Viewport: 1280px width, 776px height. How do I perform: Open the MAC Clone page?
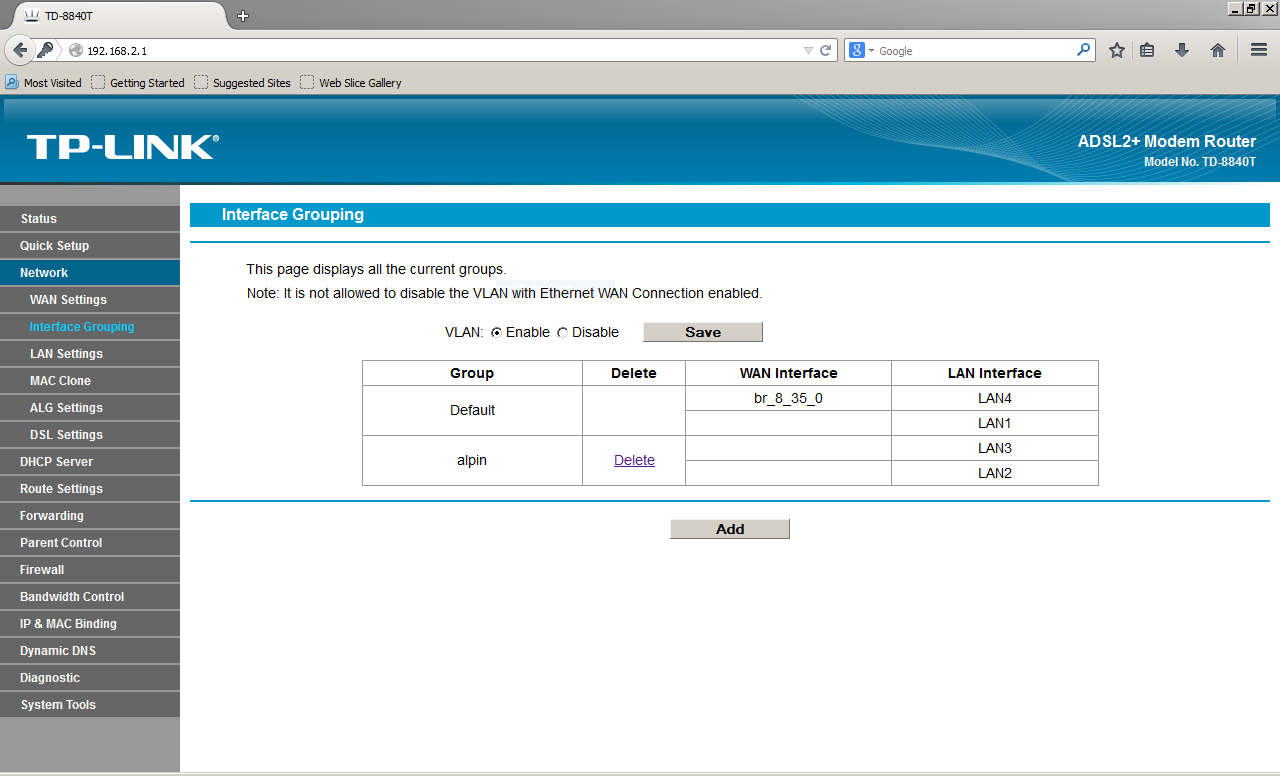pos(90,381)
